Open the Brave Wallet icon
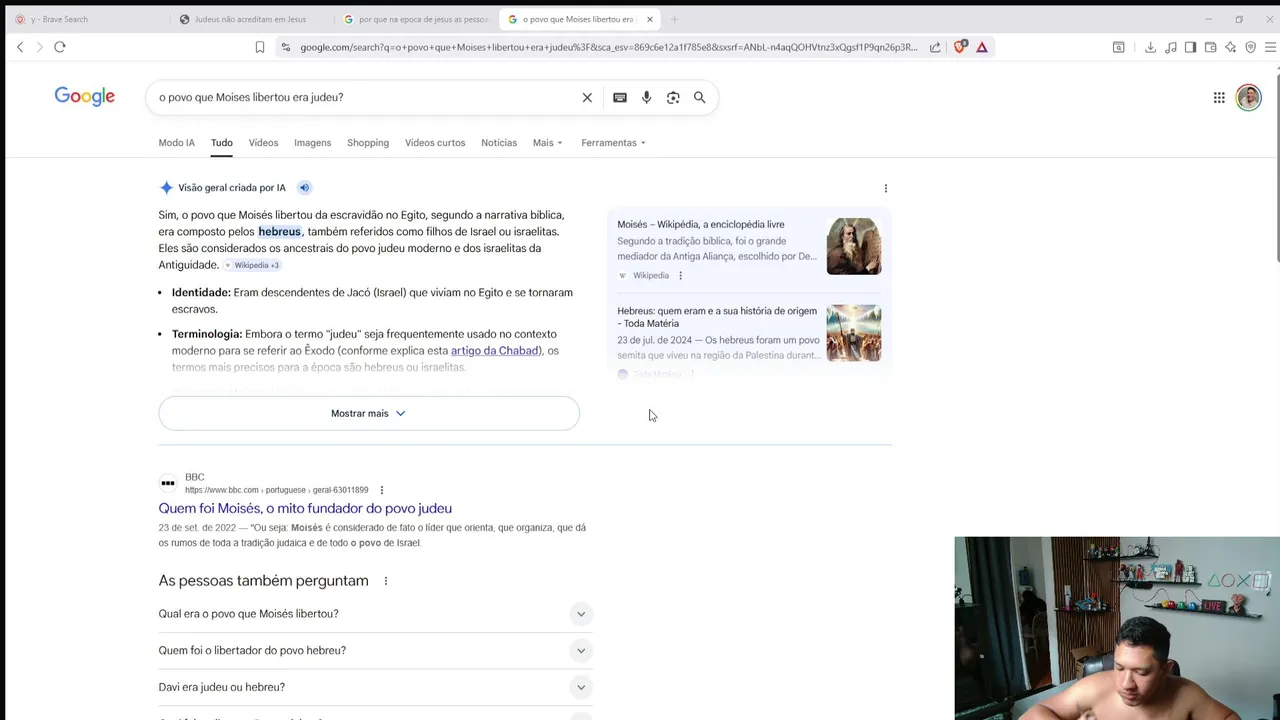The width and height of the screenshot is (1280, 720). 1210,47
